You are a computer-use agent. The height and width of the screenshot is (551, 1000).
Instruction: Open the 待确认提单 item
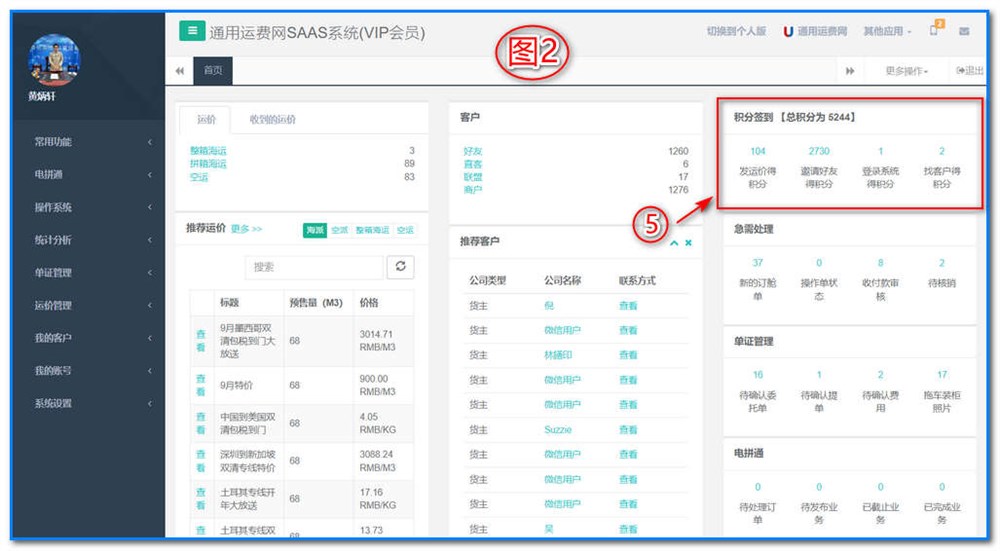click(x=819, y=391)
